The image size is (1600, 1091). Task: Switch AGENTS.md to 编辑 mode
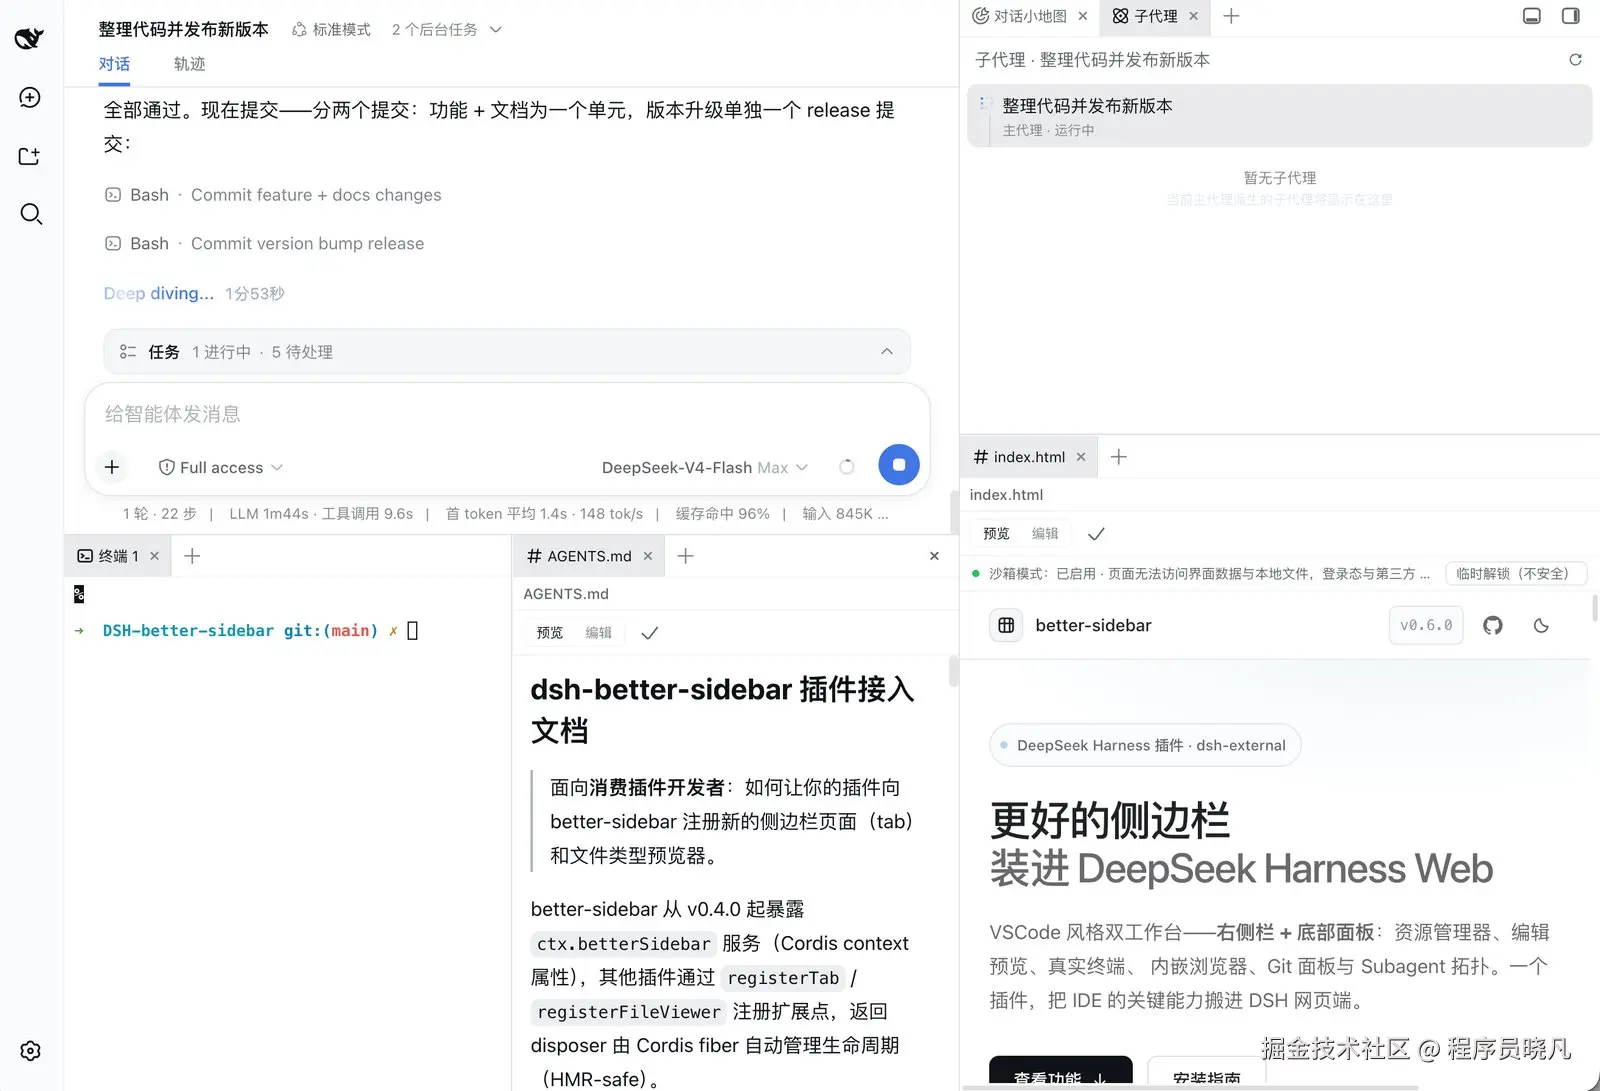[599, 633]
